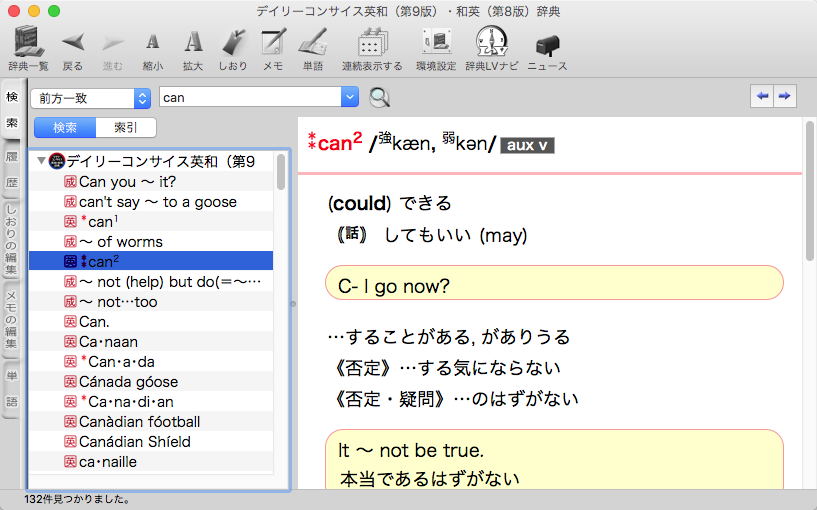Click the back (戻る) arrow icon
This screenshot has width=817, height=510.
pyautogui.click(x=73, y=42)
